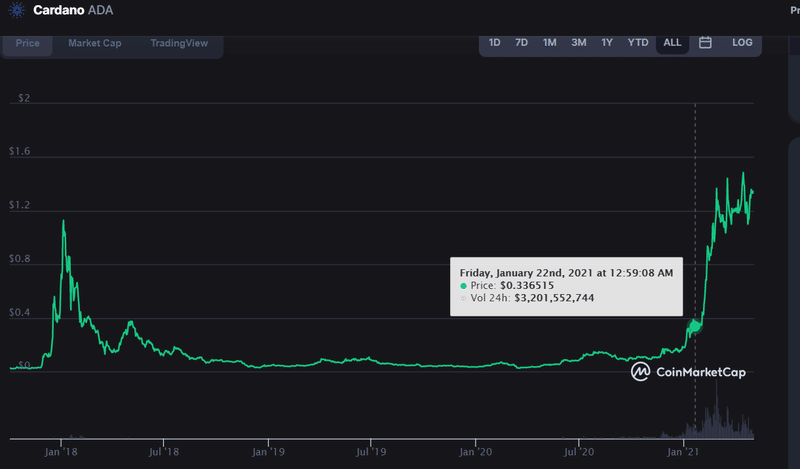Click the $0.4 y-axis label
The image size is (800, 469).
click(19, 312)
